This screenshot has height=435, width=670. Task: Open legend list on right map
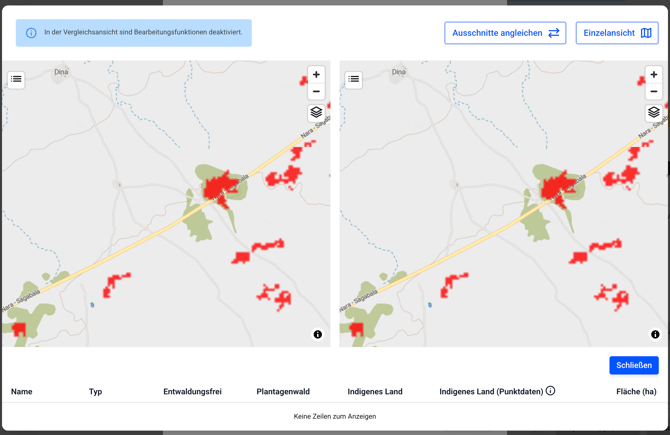tap(354, 79)
